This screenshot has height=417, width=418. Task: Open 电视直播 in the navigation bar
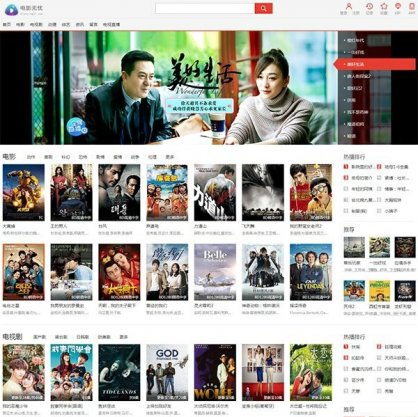[x=111, y=24]
